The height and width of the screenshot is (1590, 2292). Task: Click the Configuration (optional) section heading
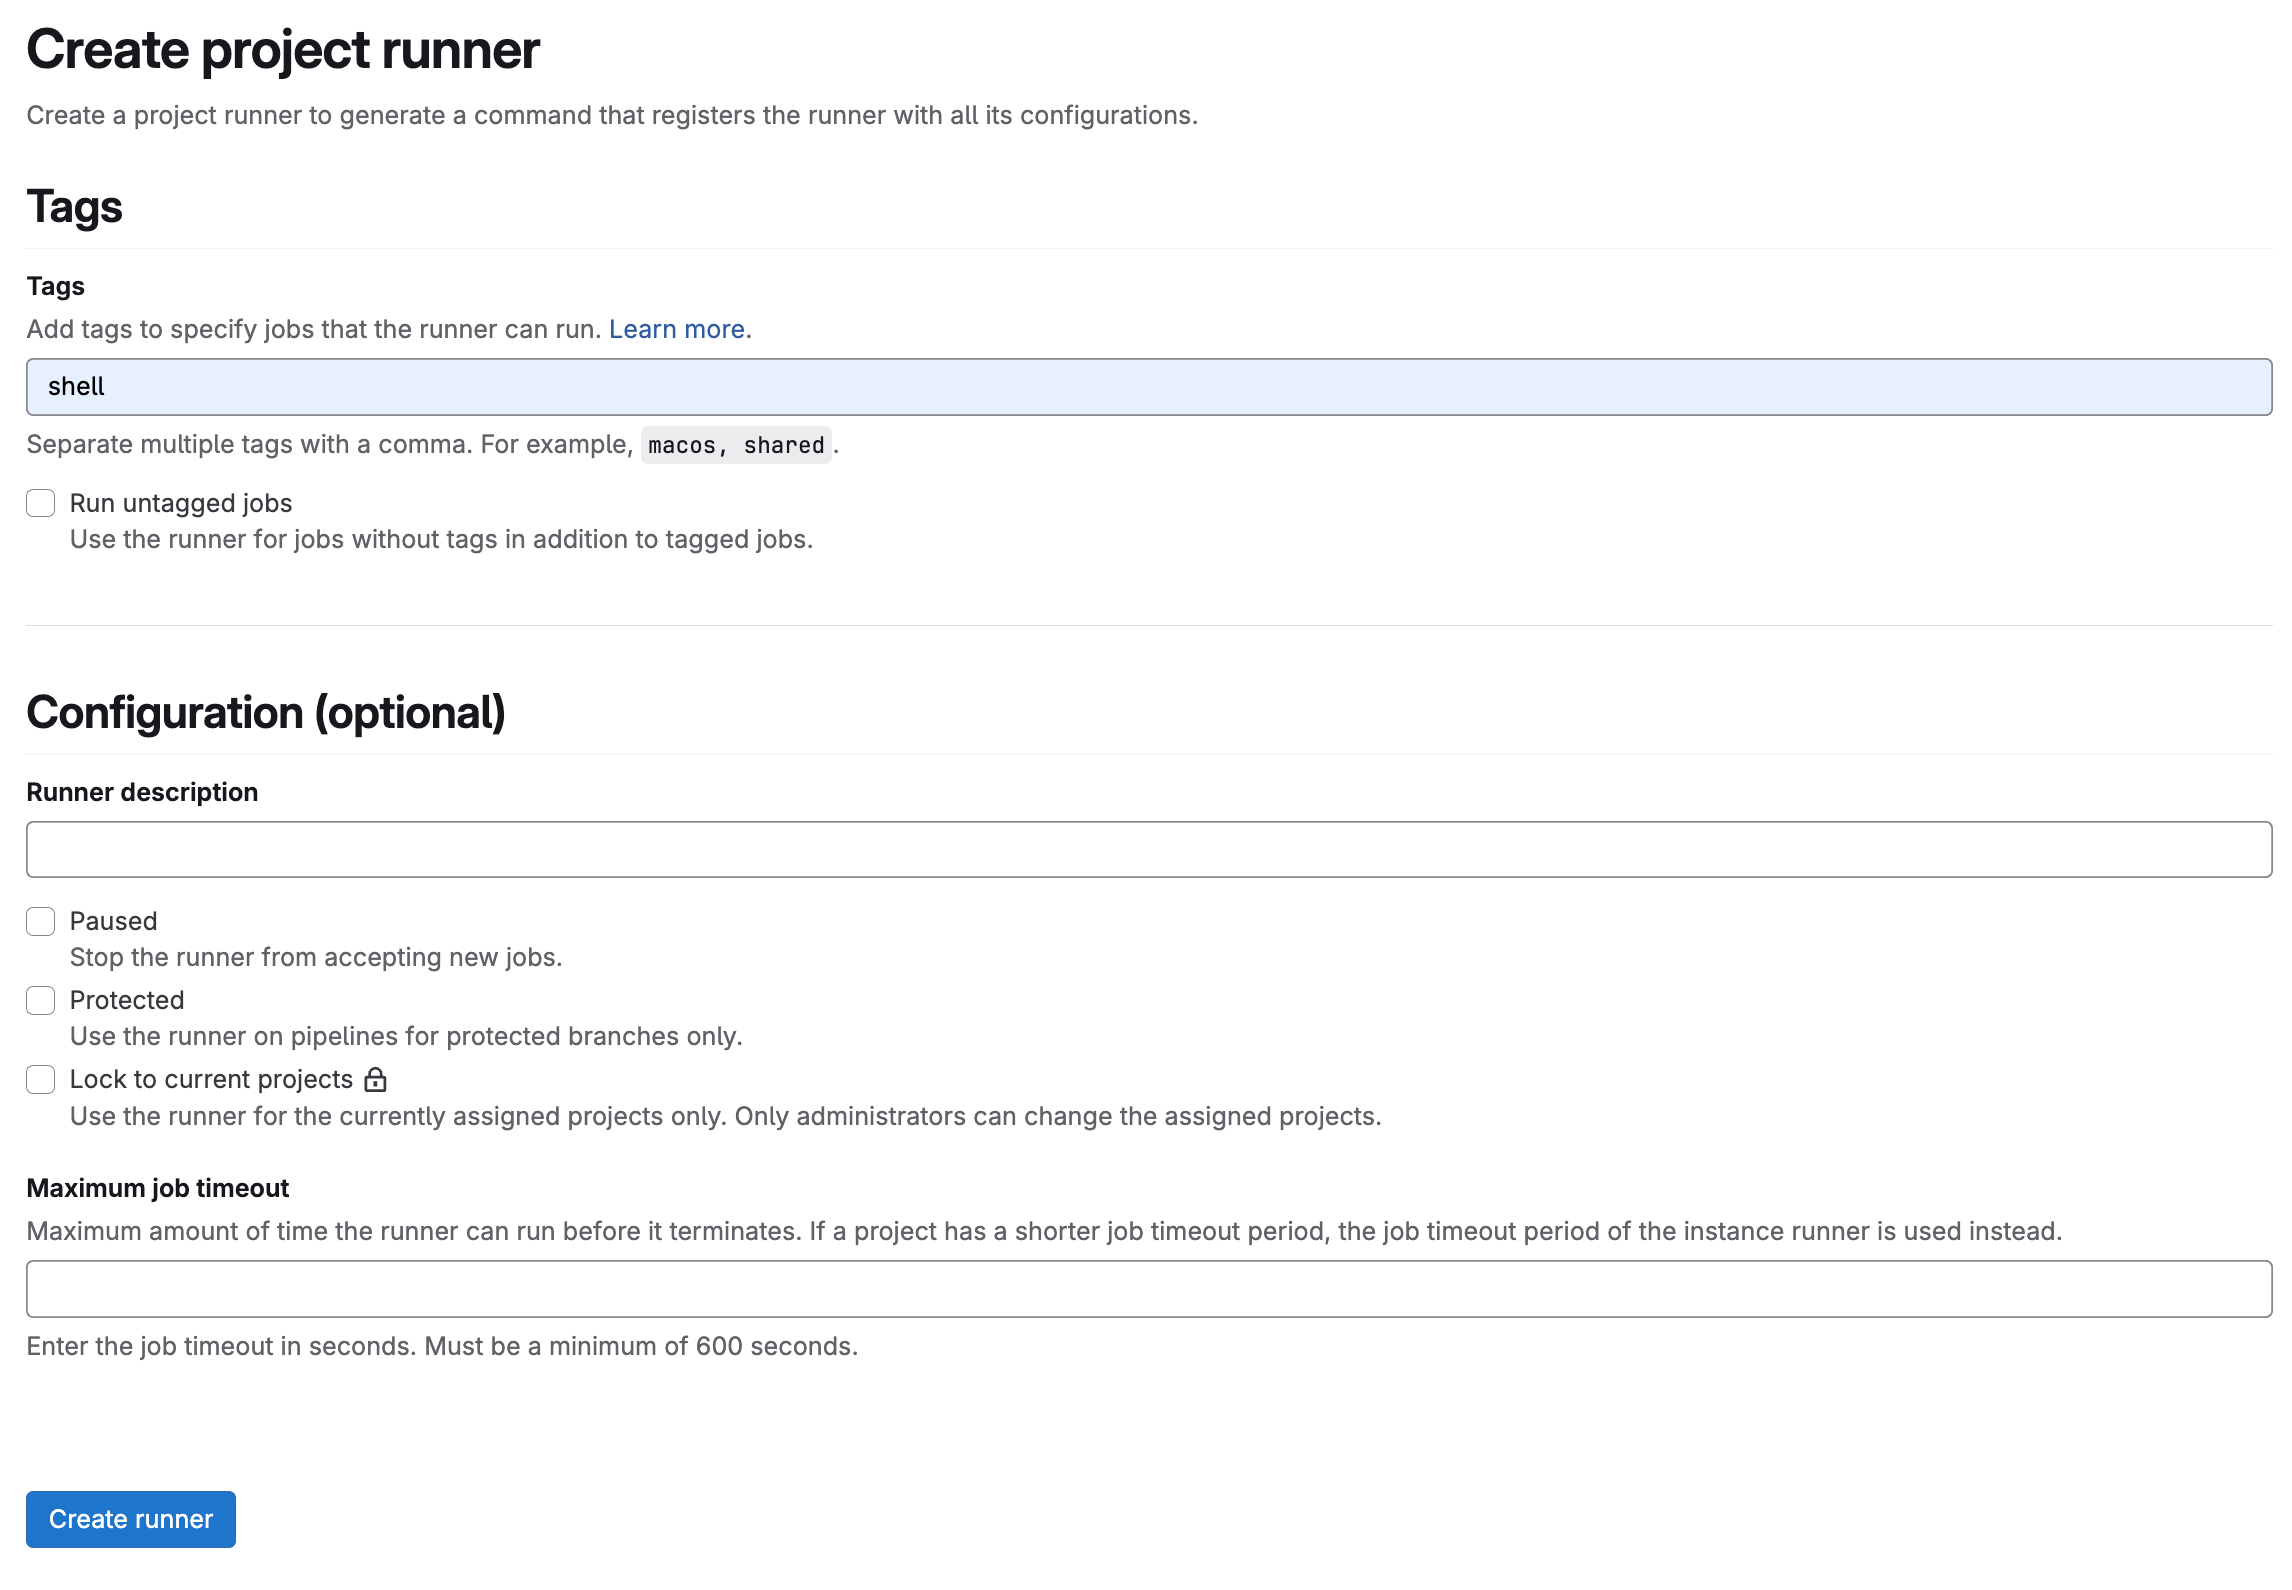tap(266, 713)
